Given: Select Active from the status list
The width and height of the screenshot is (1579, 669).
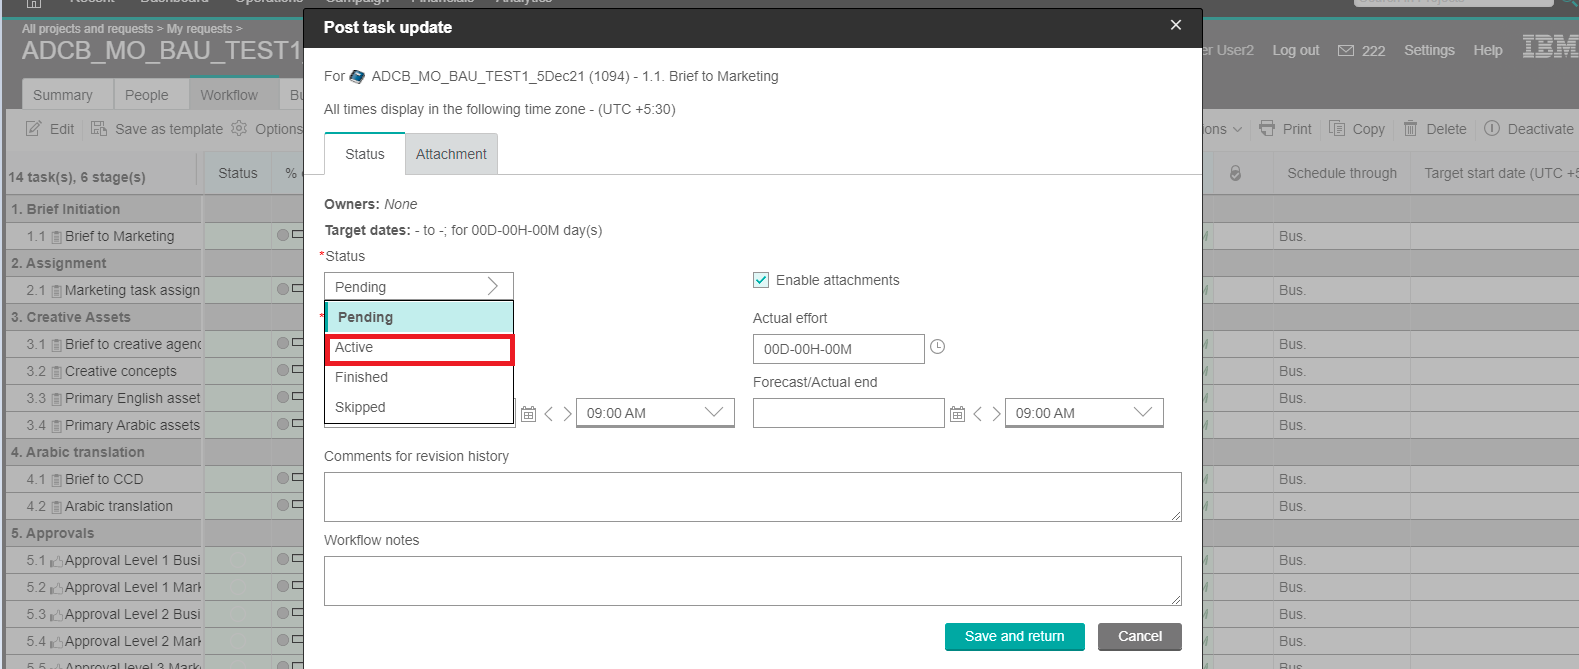Looking at the screenshot, I should pyautogui.click(x=418, y=348).
